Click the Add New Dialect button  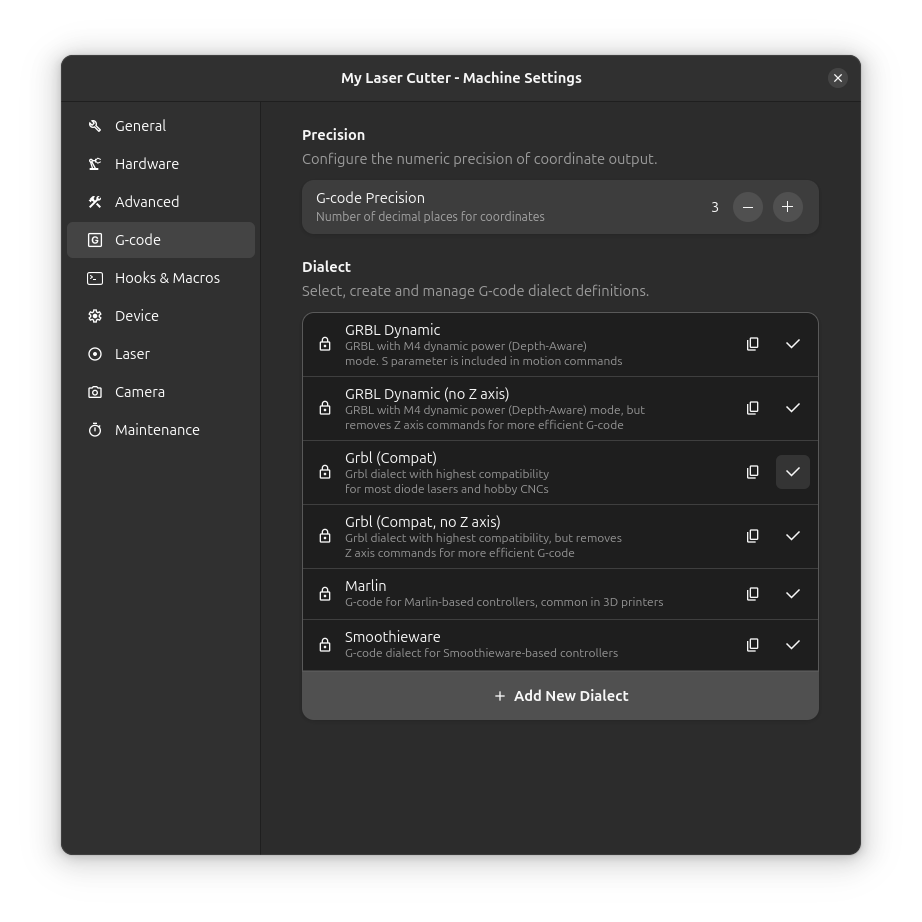click(560, 695)
